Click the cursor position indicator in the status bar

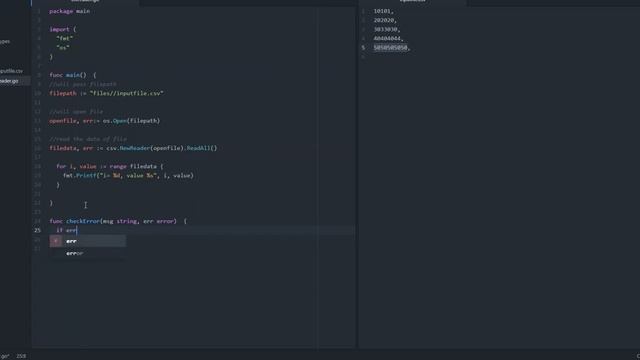tap(21, 356)
